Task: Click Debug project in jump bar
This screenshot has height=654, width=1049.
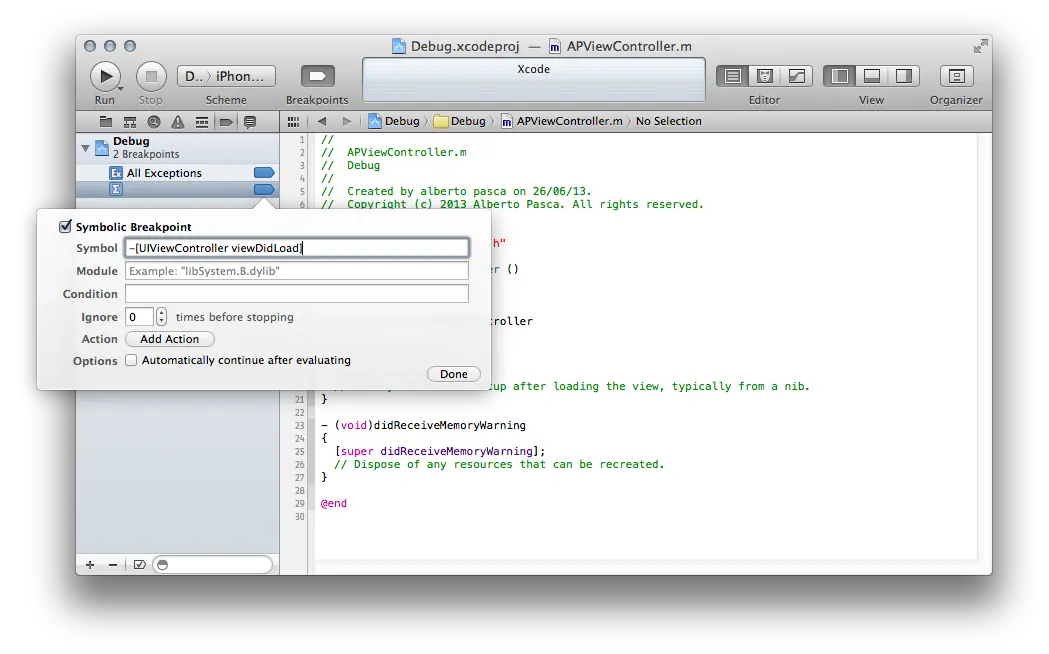Action: 394,121
